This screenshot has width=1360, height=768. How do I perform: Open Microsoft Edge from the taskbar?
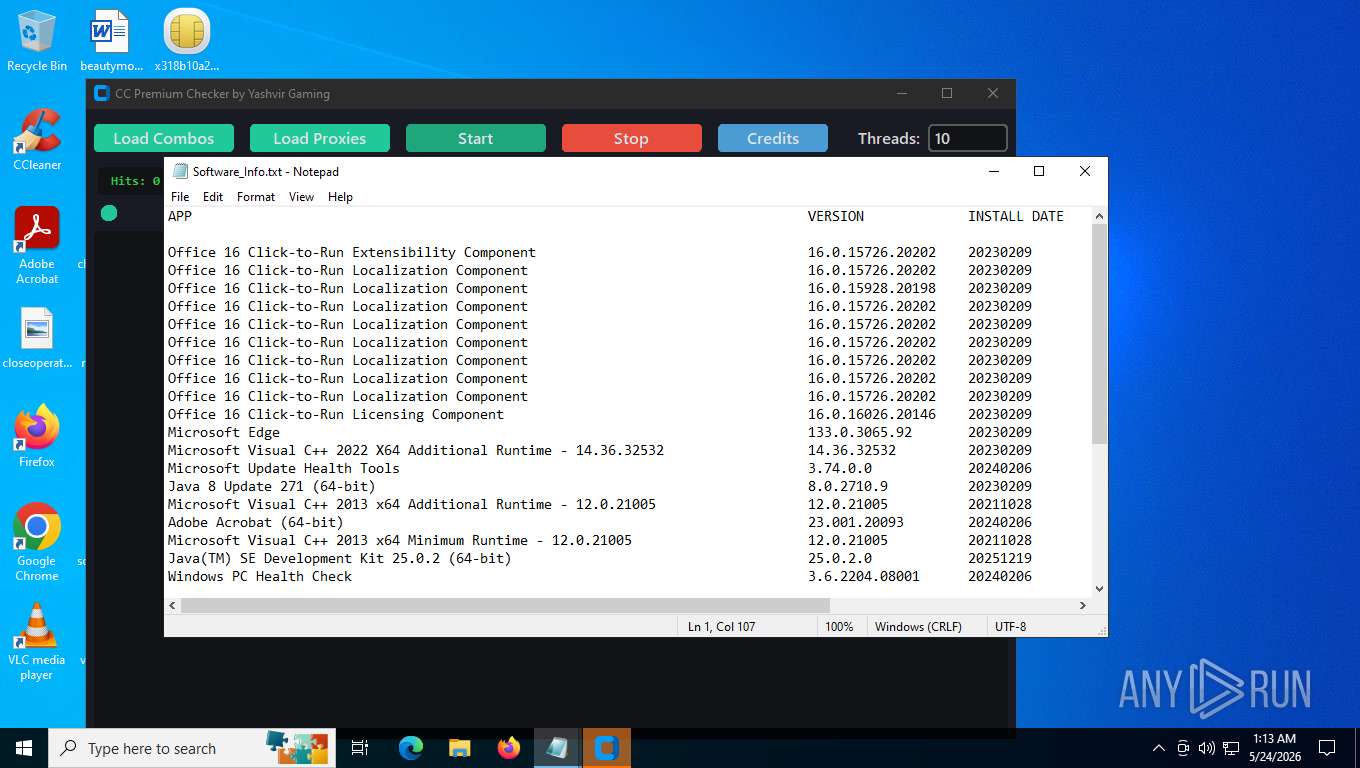[411, 748]
